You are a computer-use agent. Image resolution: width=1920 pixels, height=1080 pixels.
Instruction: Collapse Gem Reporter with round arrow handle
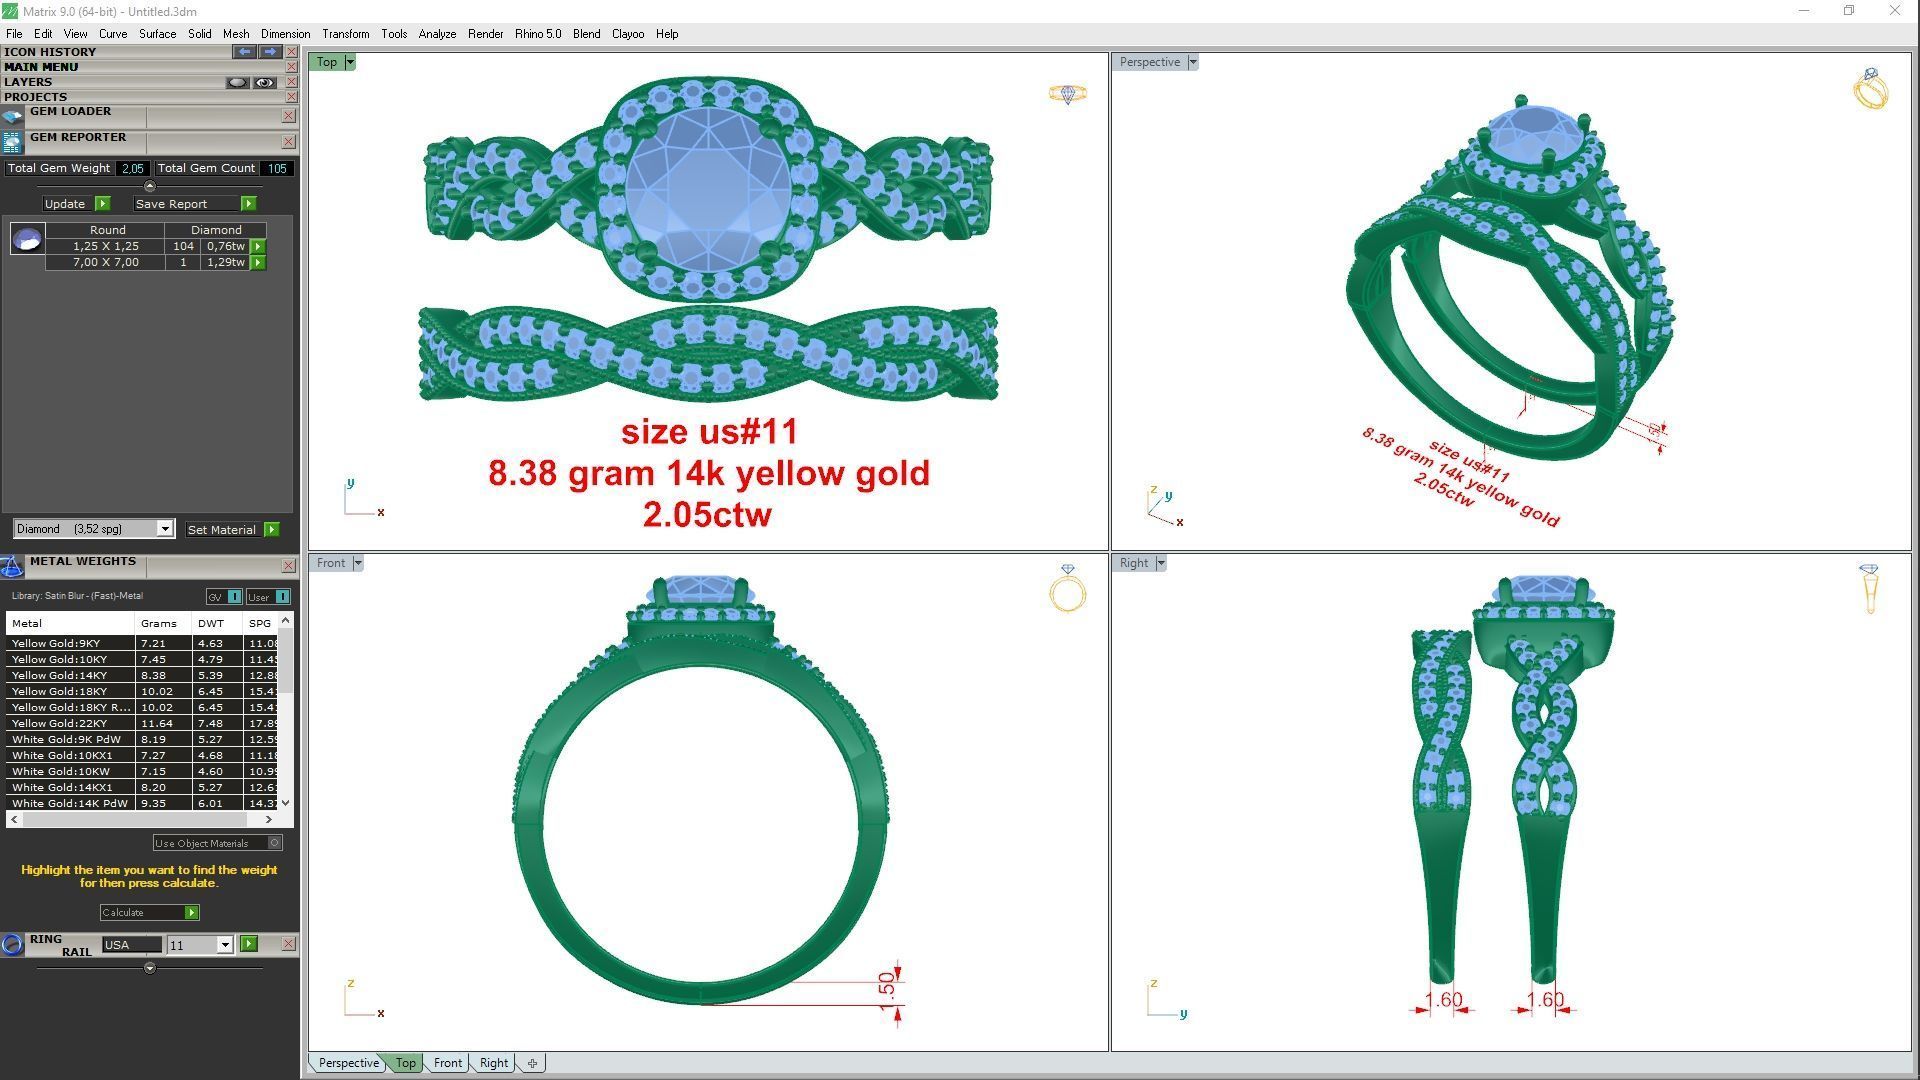coord(150,186)
